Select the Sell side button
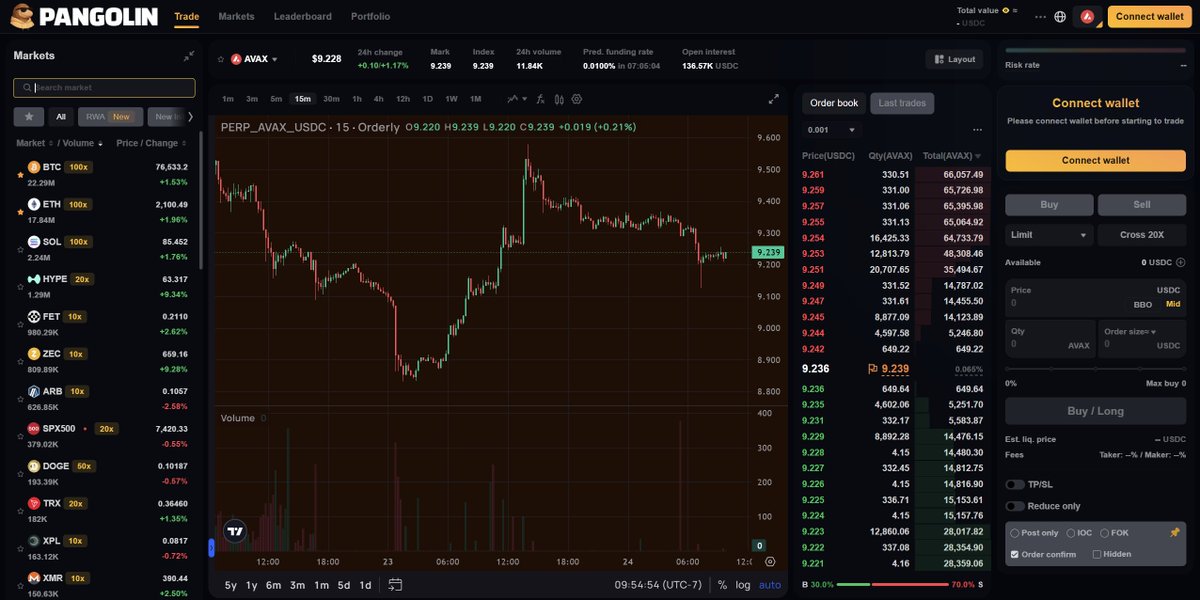 (1141, 204)
